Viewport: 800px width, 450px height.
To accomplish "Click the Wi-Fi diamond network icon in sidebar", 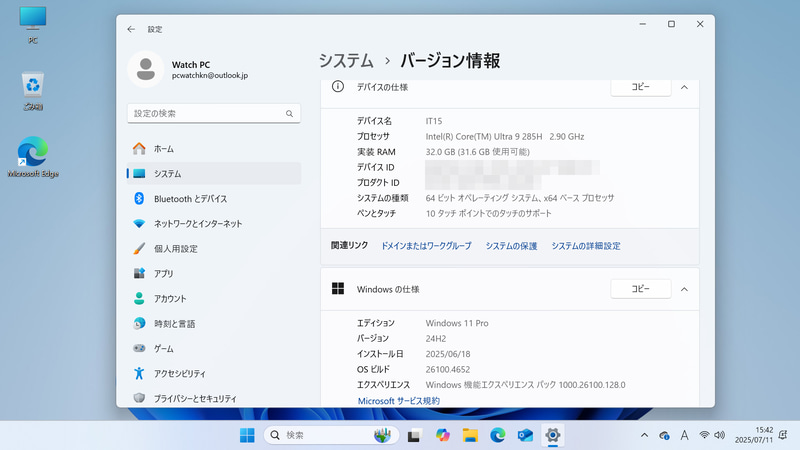I will 139,223.
